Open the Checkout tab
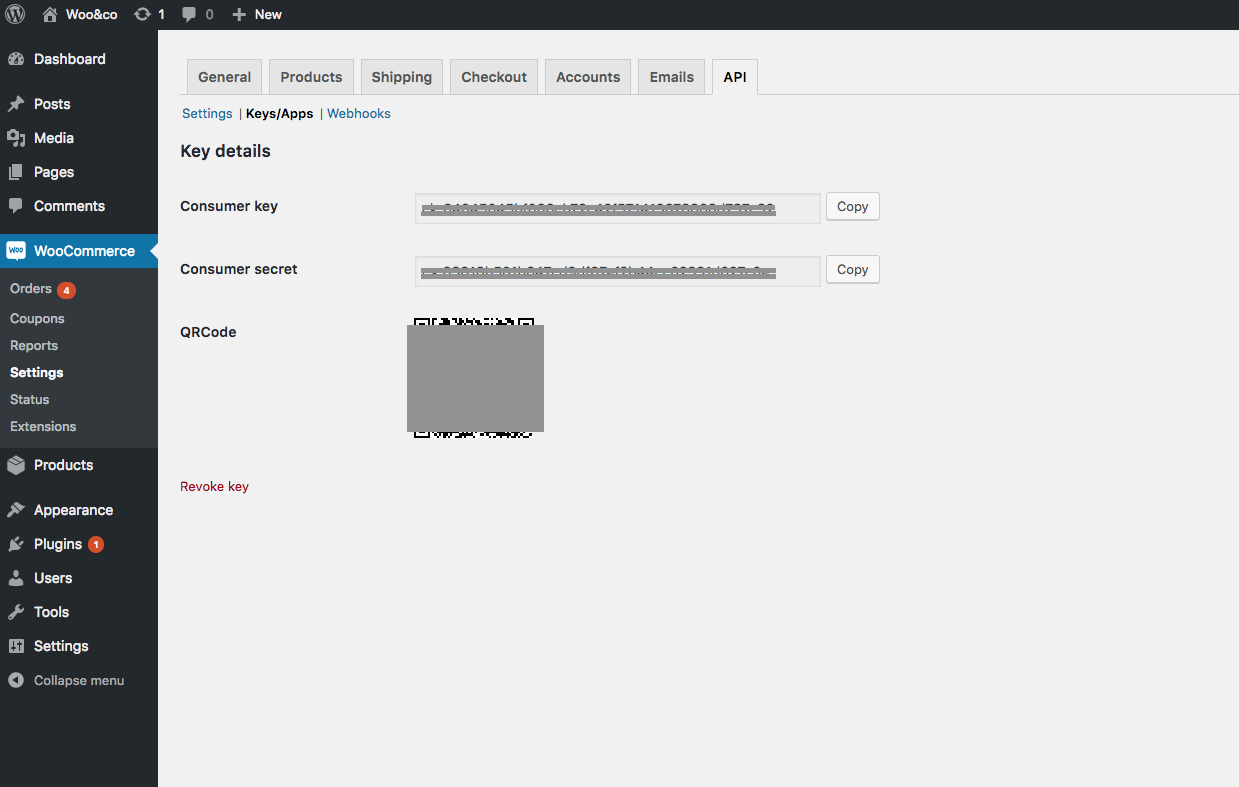1239x787 pixels. [x=494, y=77]
